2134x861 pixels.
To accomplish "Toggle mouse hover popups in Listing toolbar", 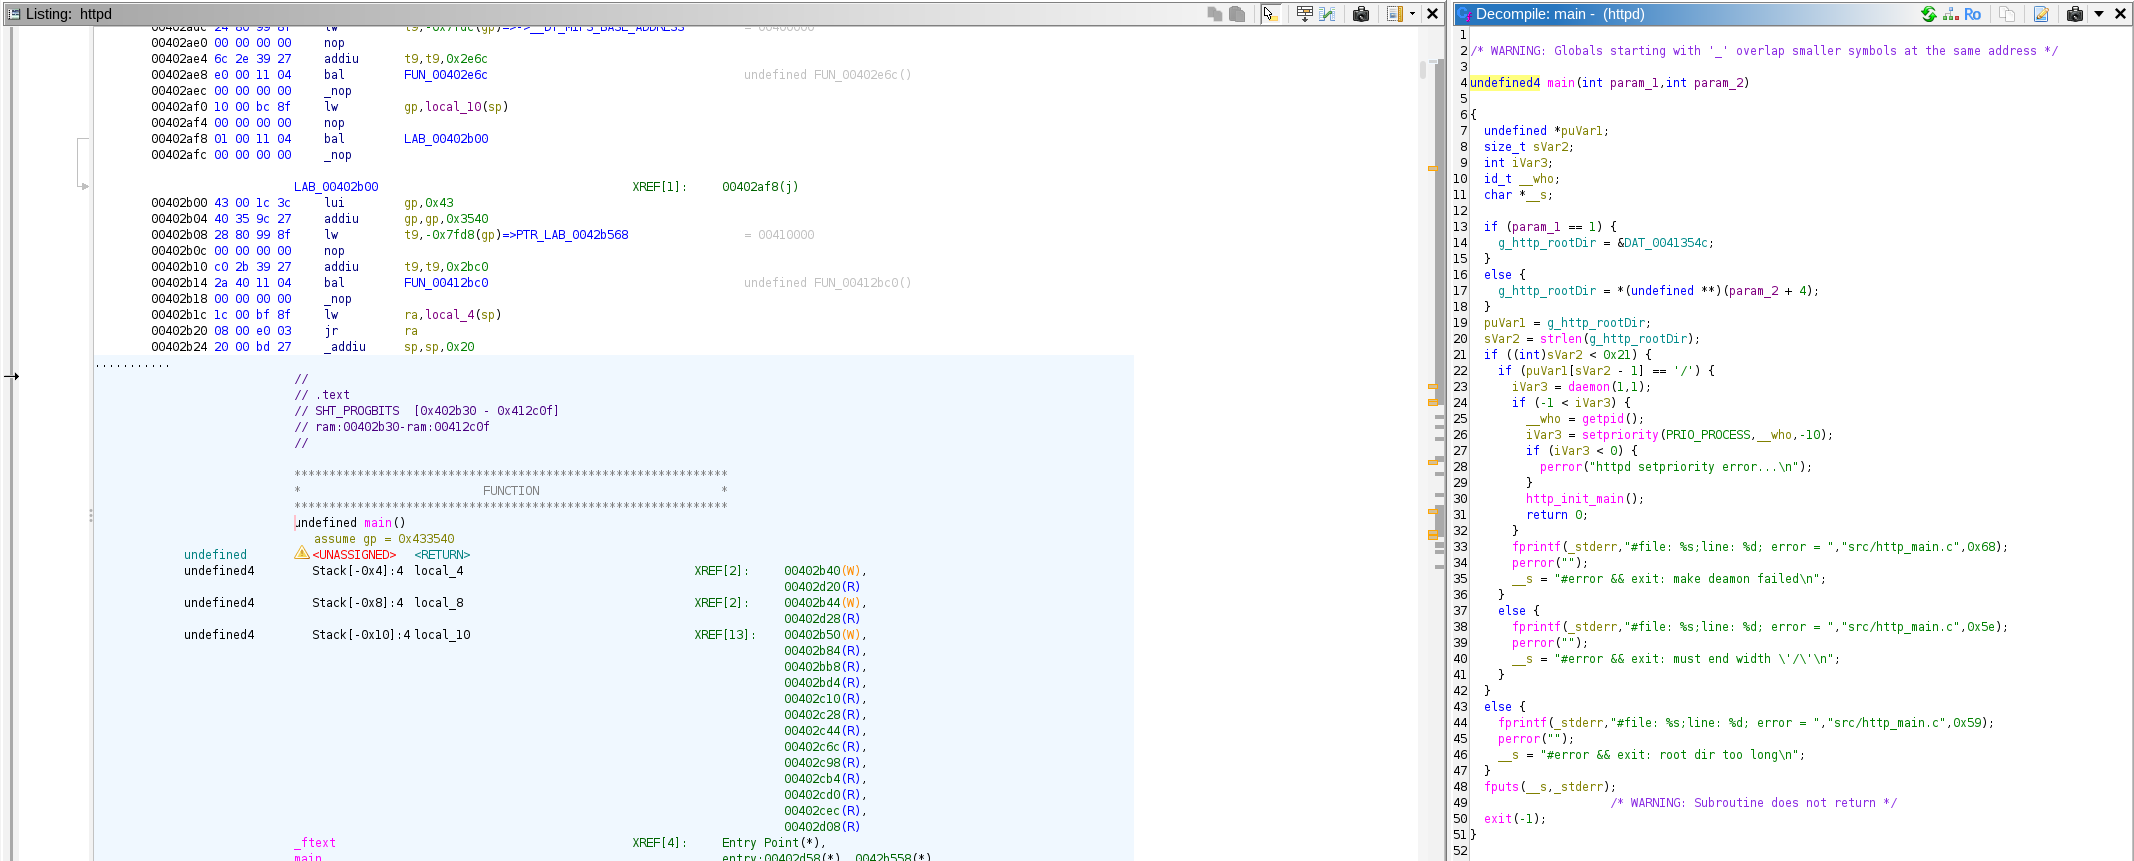I will pos(1270,14).
